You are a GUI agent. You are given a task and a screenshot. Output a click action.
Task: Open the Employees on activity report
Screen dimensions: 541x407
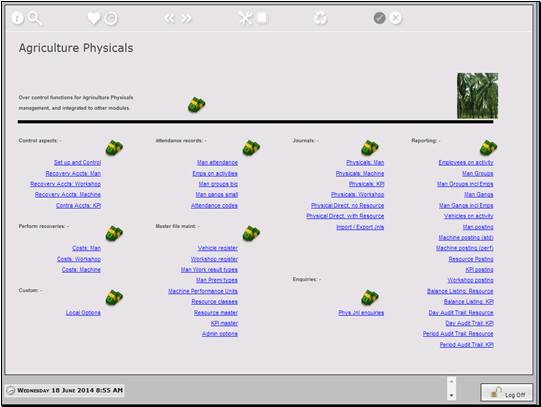tap(466, 162)
